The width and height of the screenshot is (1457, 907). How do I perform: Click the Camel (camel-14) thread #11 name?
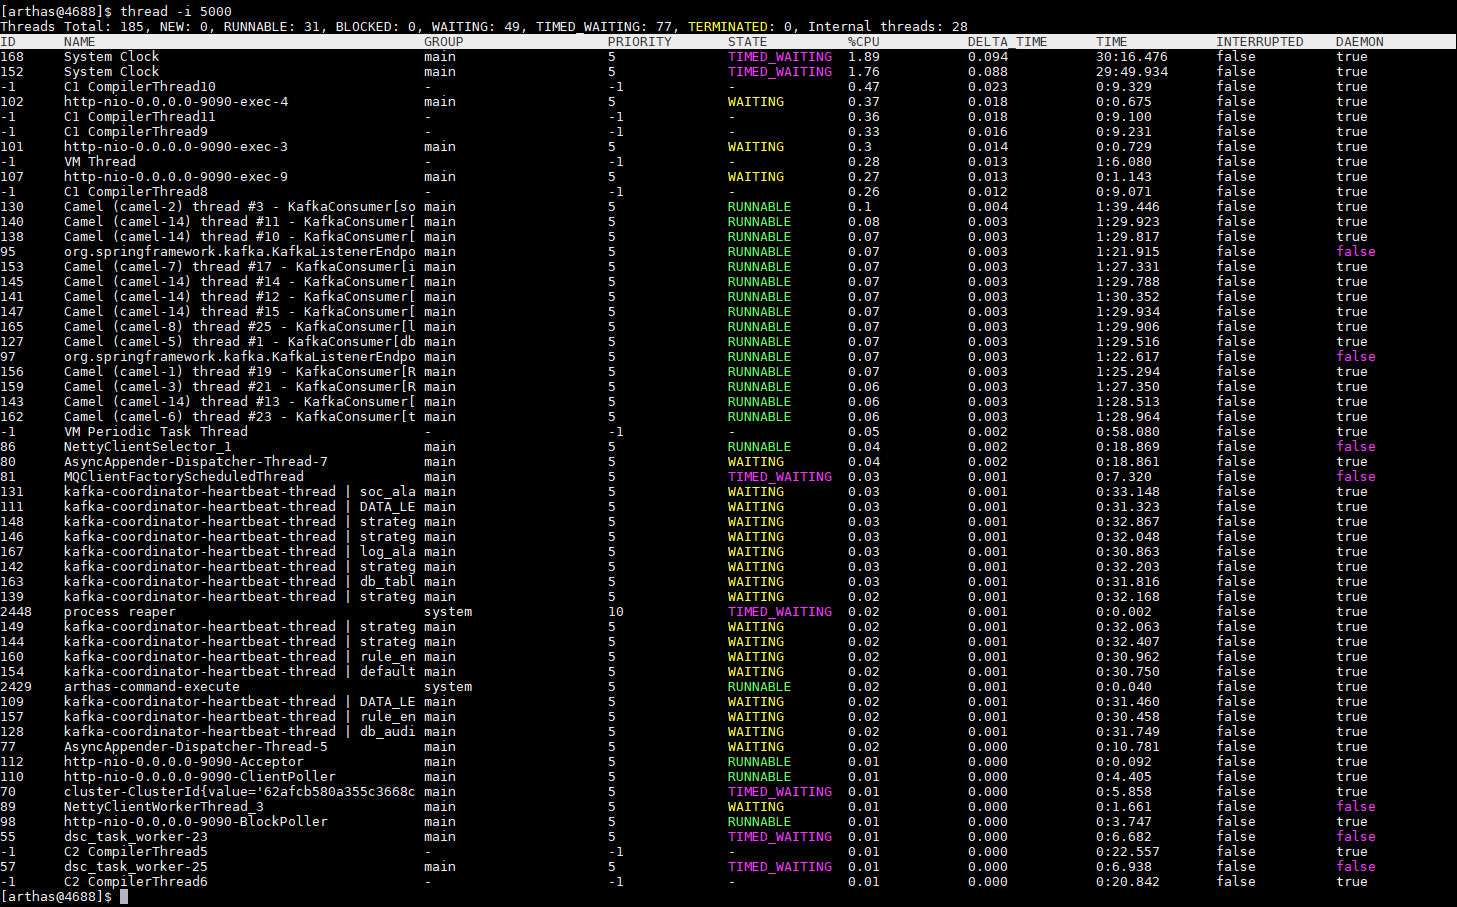[240, 222]
